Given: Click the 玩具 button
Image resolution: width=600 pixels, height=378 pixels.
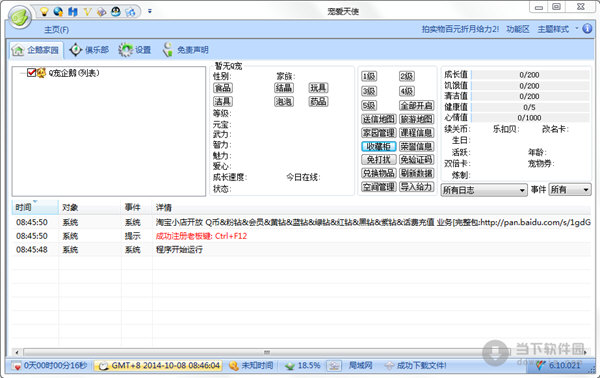Looking at the screenshot, I should [318, 88].
